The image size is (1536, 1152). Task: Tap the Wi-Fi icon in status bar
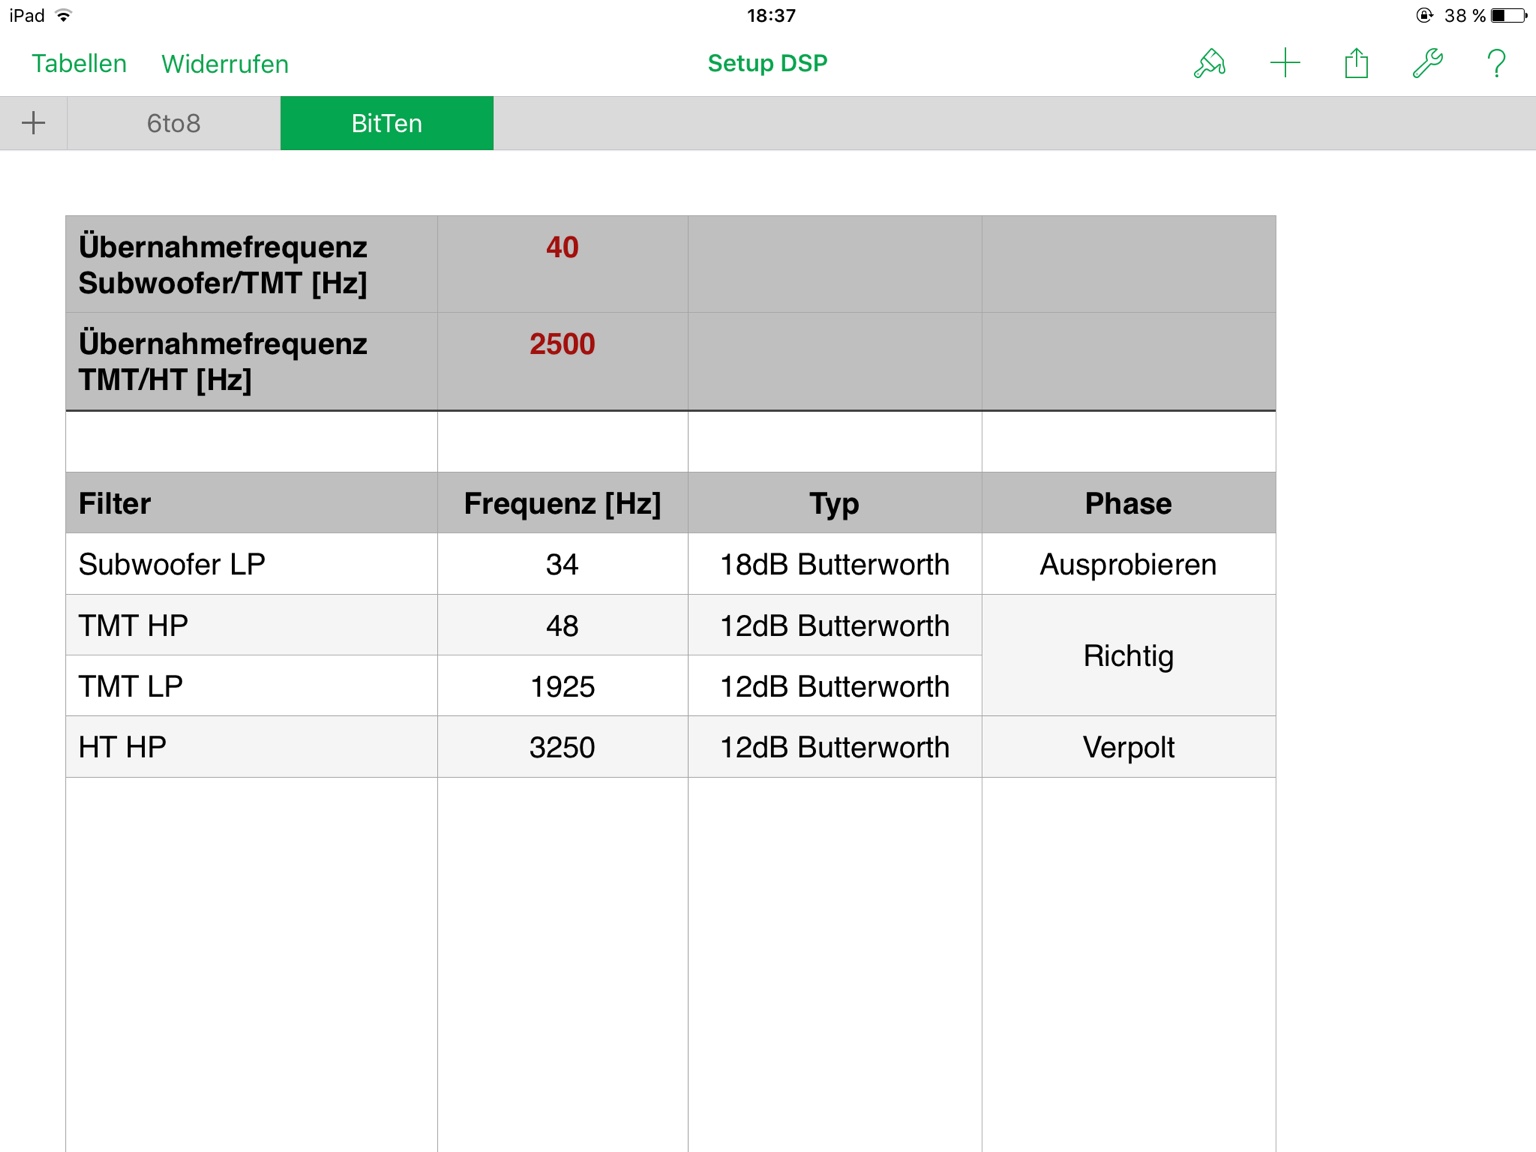64,15
